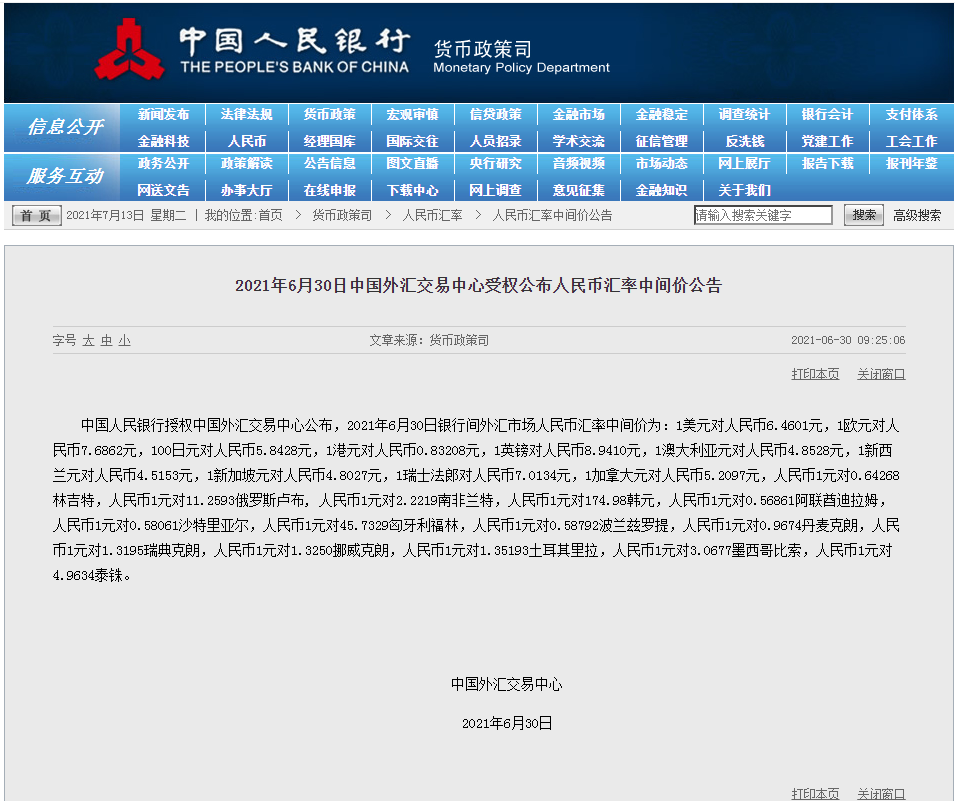Open the 网送文告 navigation item
Image resolution: width=955 pixels, height=801 pixels.
coord(163,191)
